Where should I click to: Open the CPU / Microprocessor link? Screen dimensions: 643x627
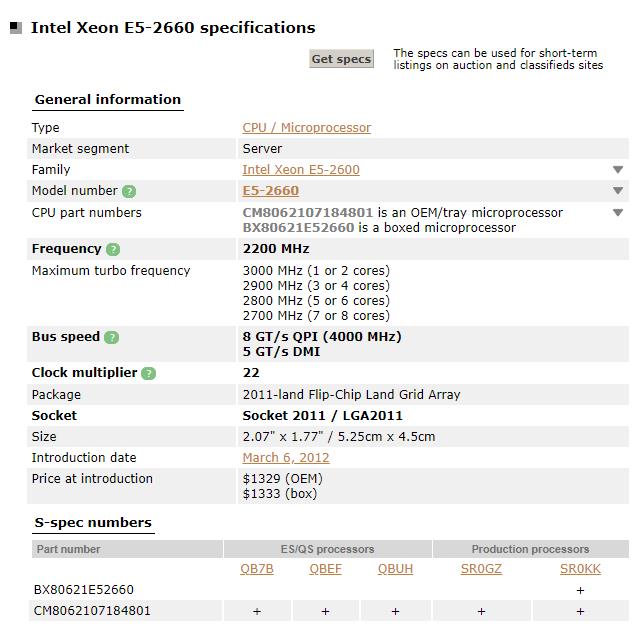point(306,128)
